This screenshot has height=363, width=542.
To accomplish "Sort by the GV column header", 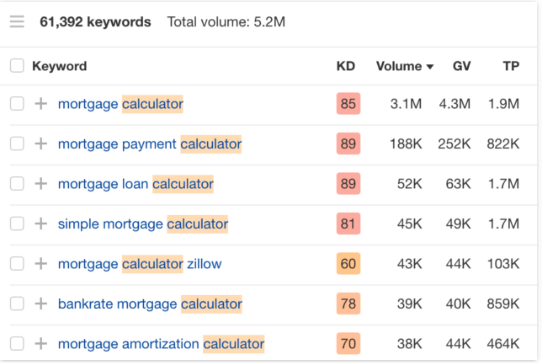I will click(x=462, y=66).
